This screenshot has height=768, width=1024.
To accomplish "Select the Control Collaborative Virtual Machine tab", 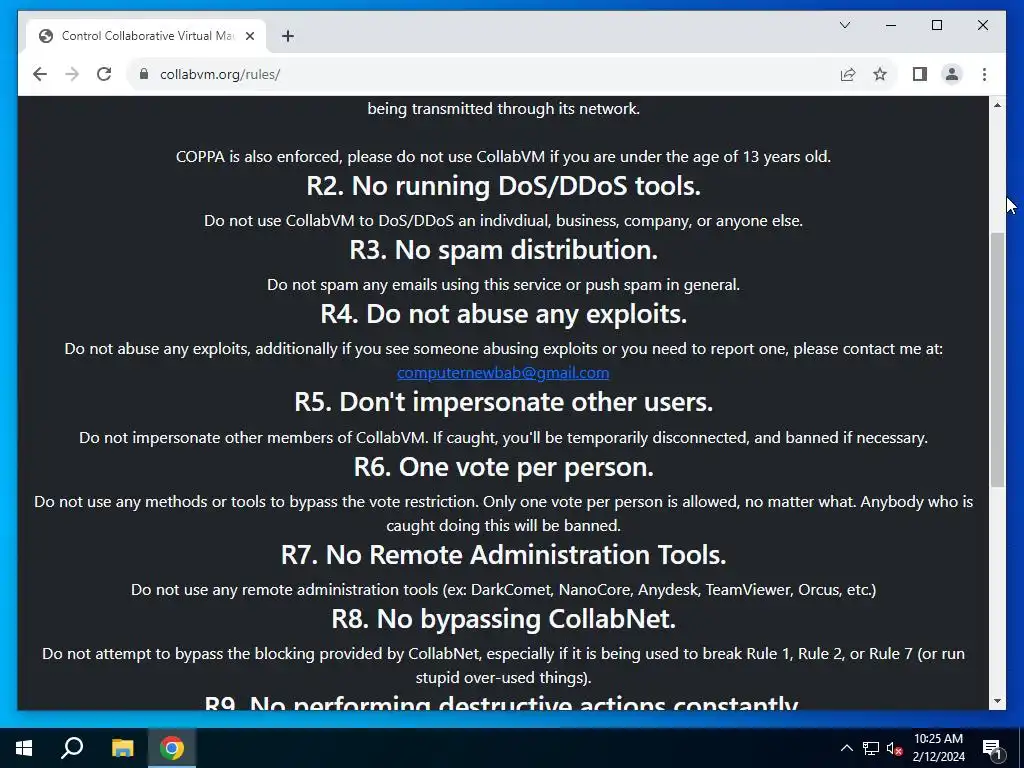I will tap(146, 36).
